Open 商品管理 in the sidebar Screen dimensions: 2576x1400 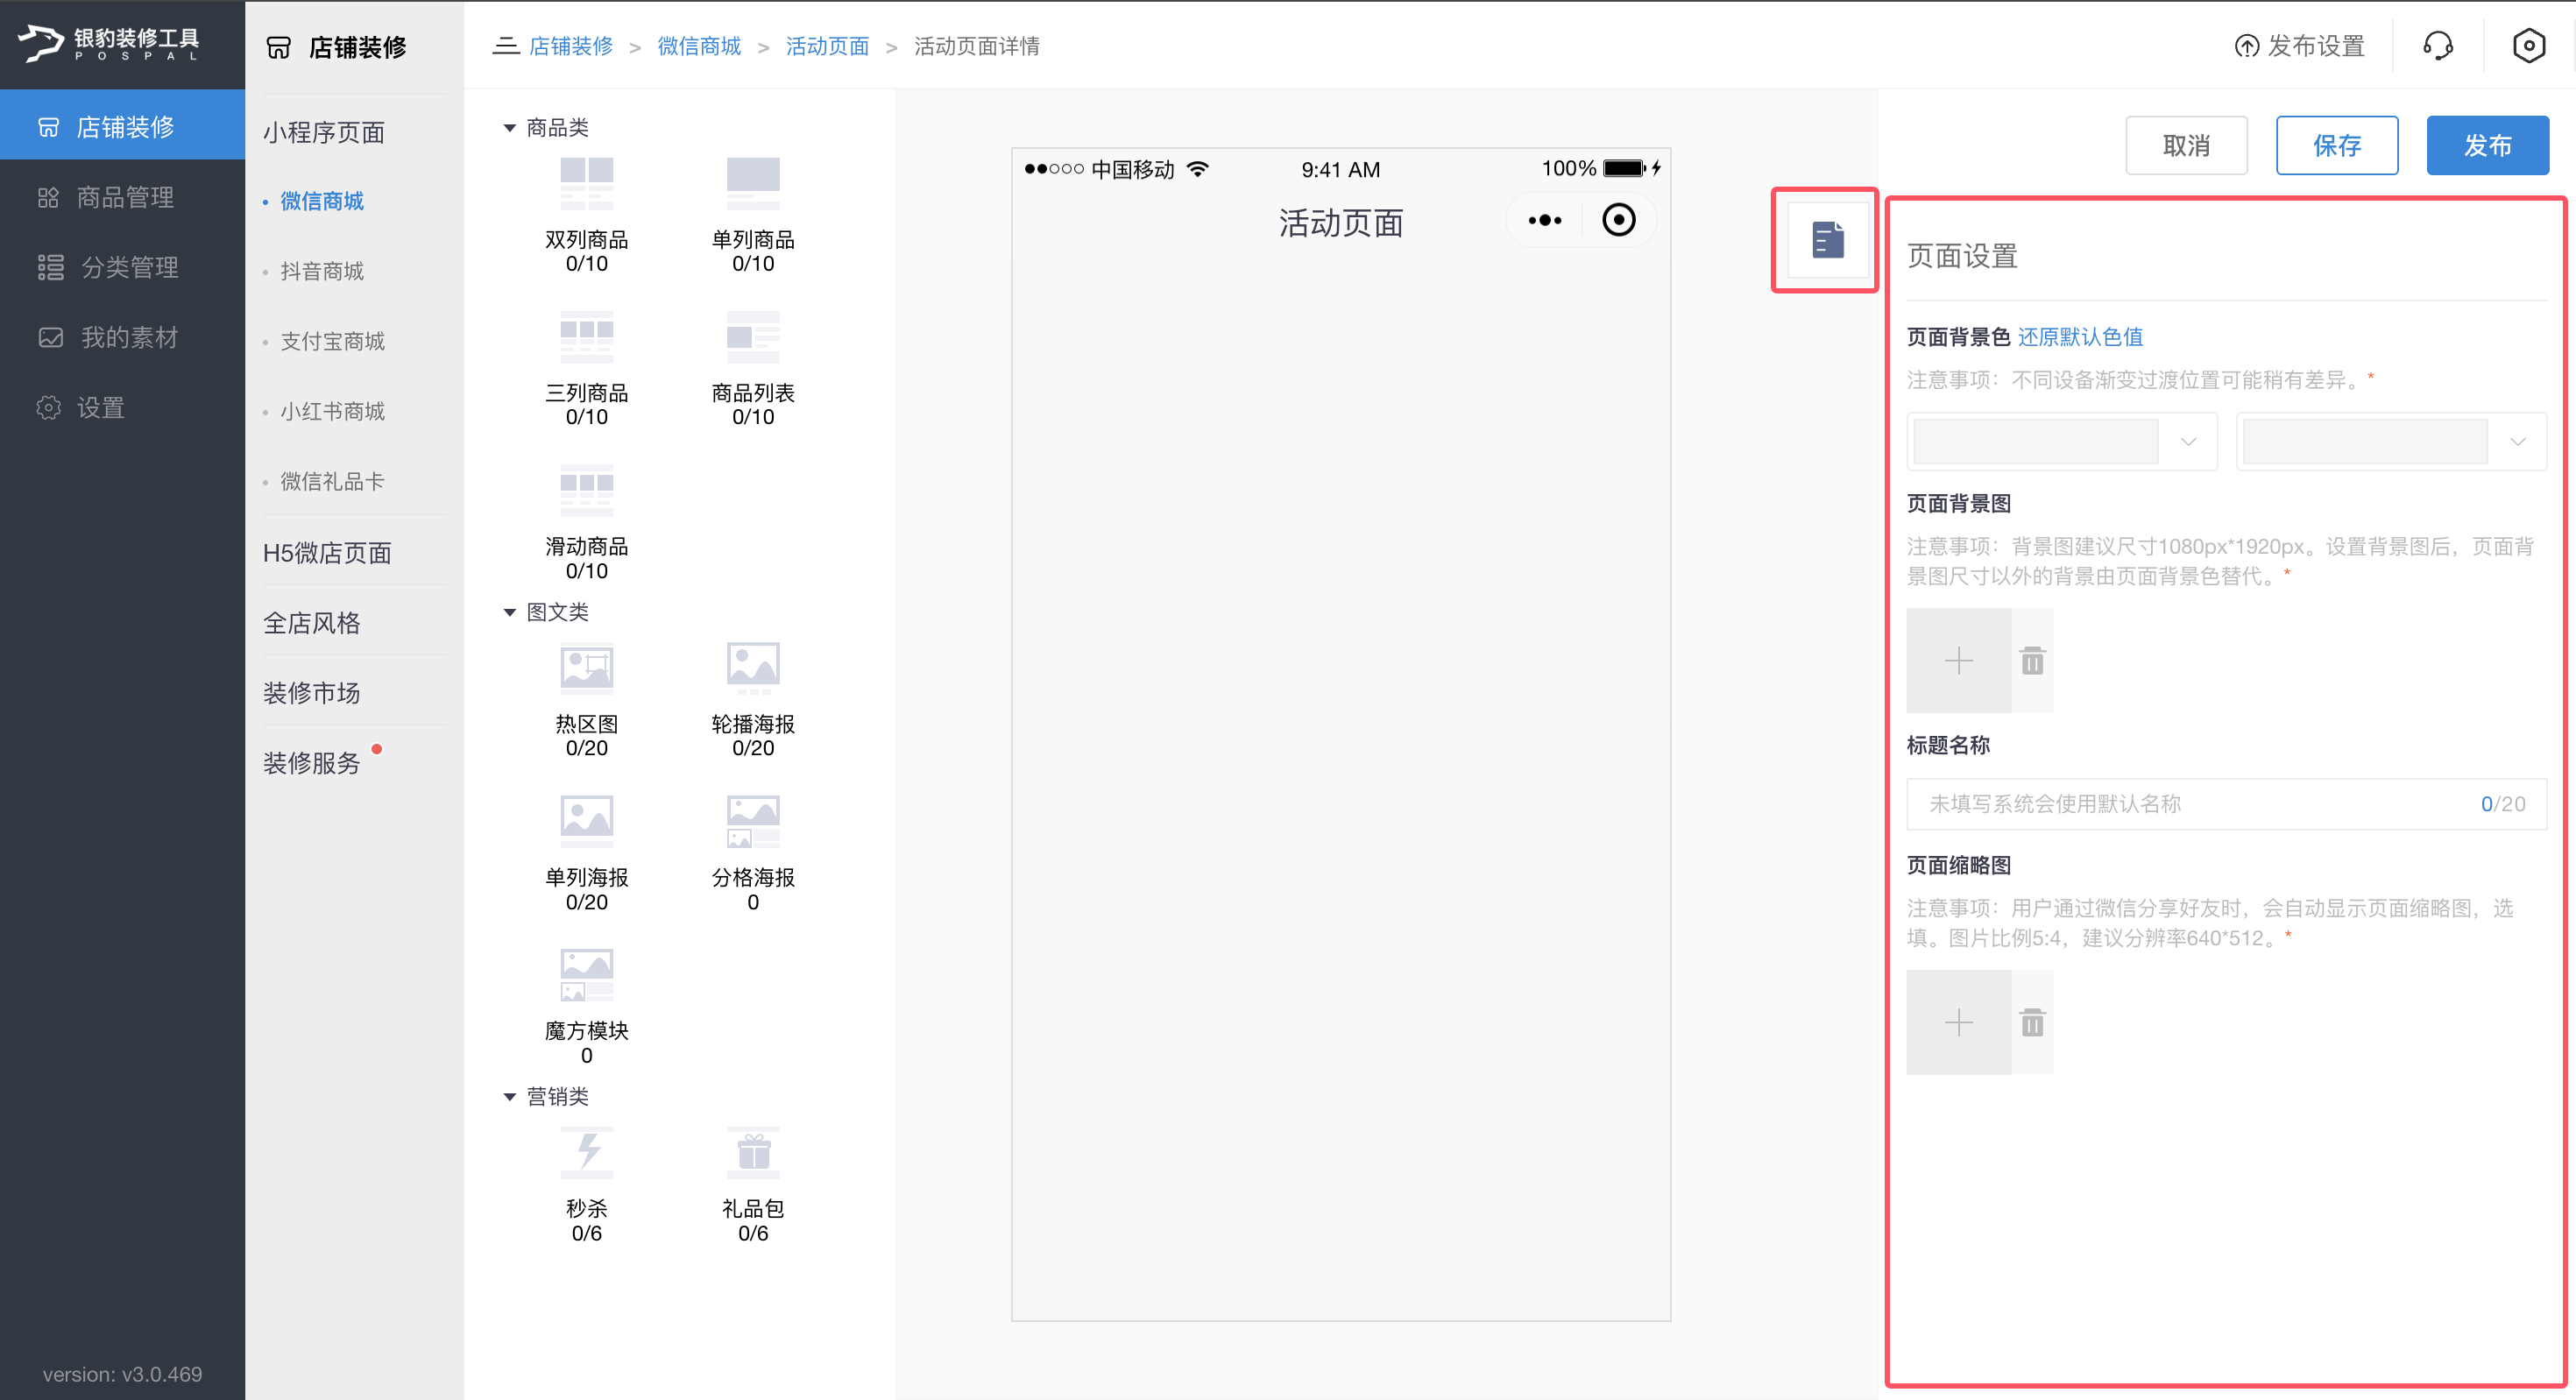122,197
